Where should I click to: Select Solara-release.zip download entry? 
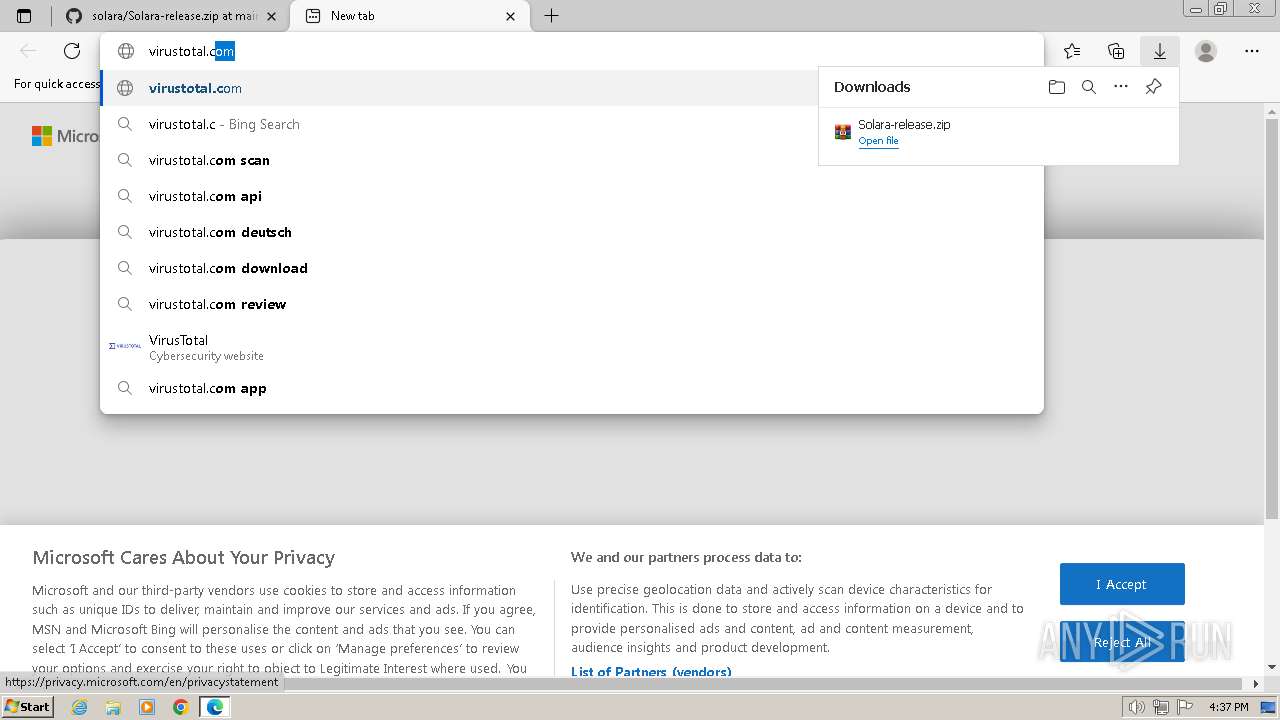tap(998, 132)
